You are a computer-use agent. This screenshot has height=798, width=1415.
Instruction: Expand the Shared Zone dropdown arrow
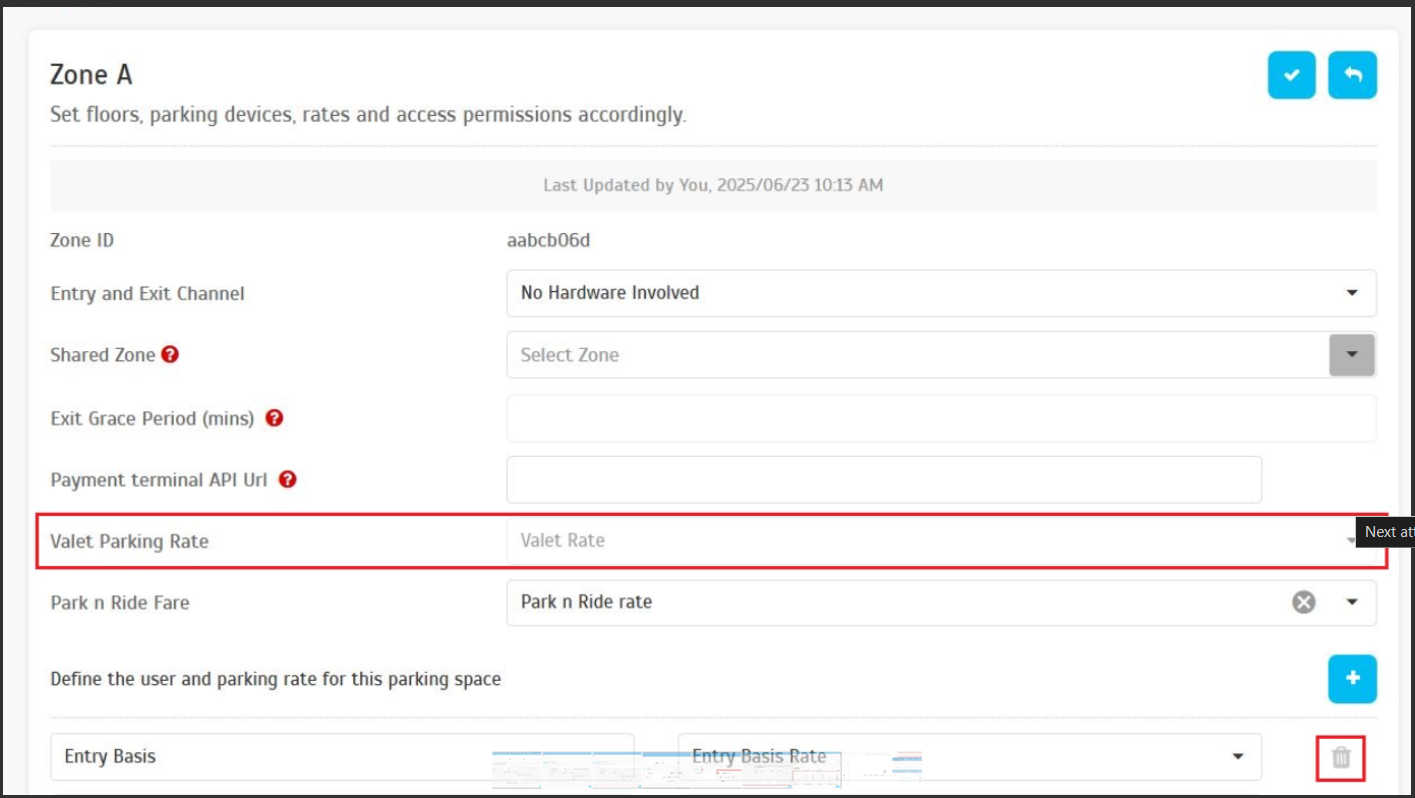pos(1351,355)
